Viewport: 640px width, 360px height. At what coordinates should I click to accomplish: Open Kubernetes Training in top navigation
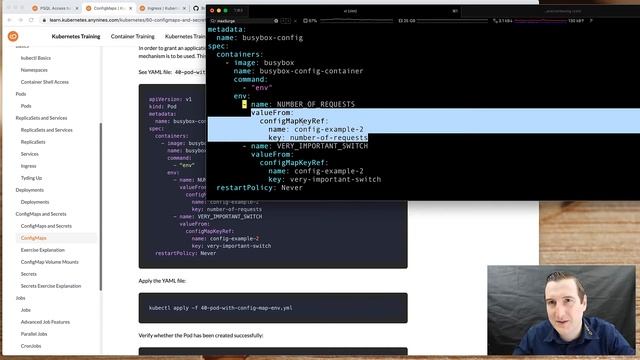click(x=76, y=36)
